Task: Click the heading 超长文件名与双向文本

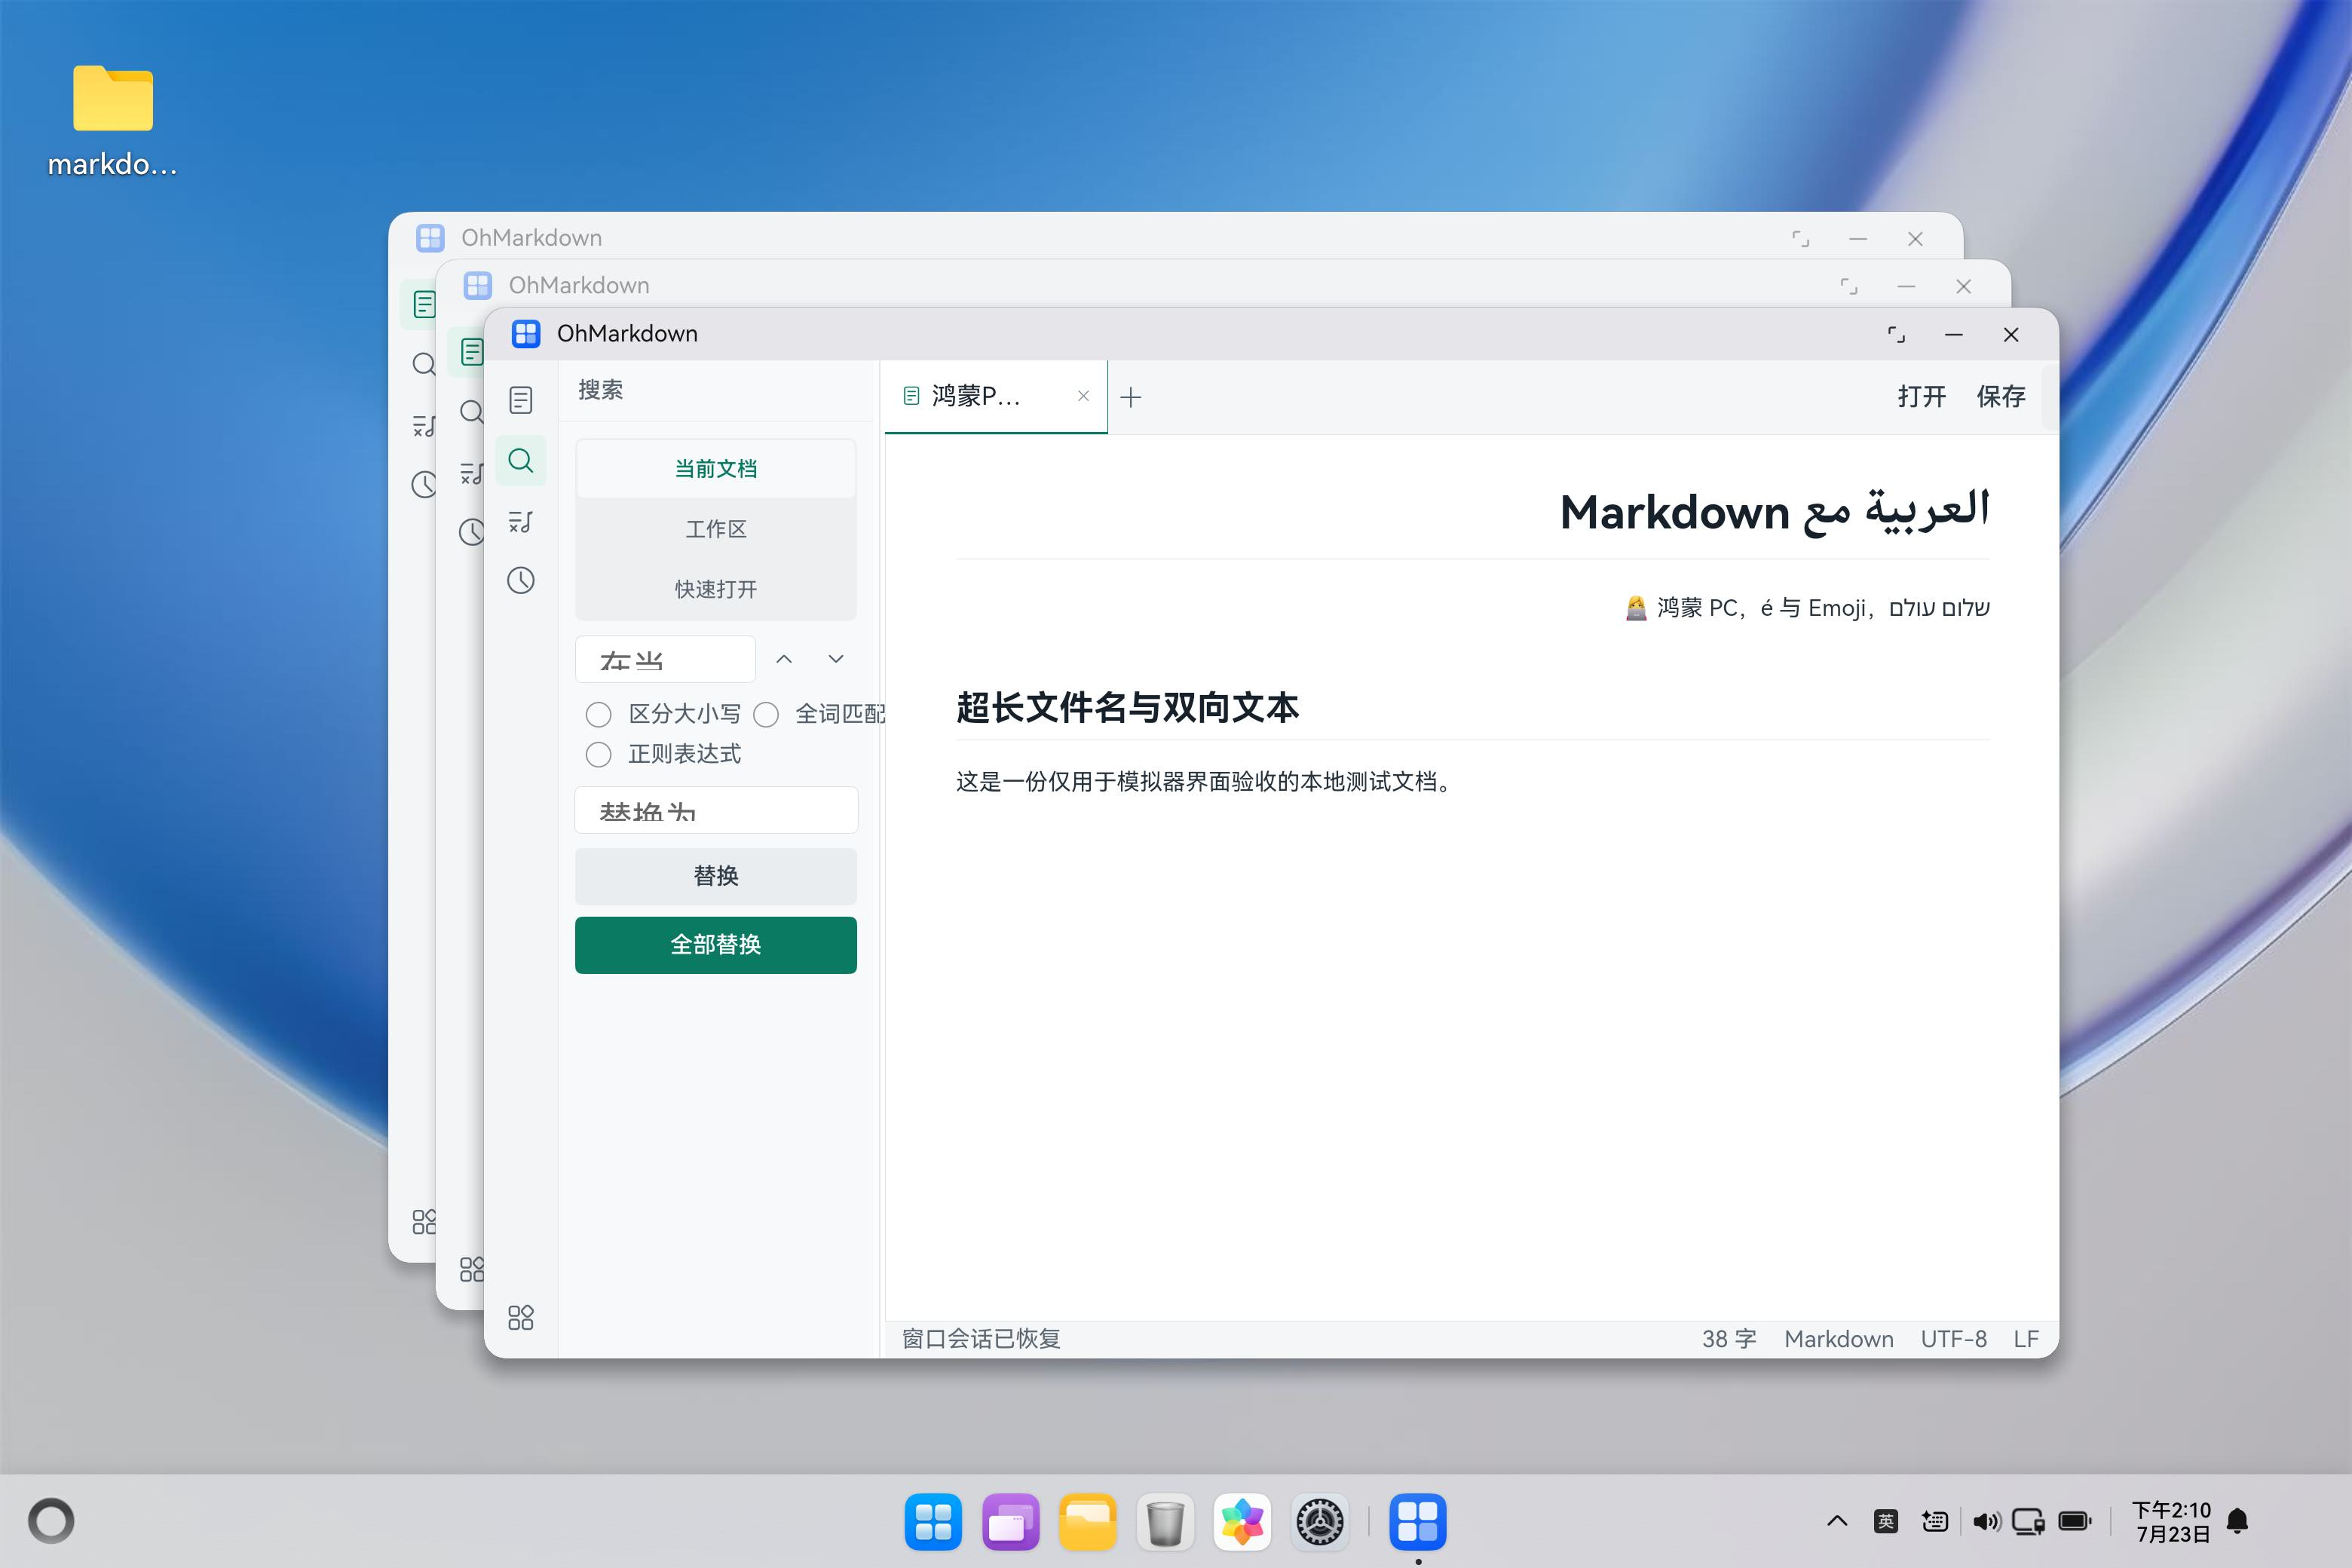Action: [1128, 707]
